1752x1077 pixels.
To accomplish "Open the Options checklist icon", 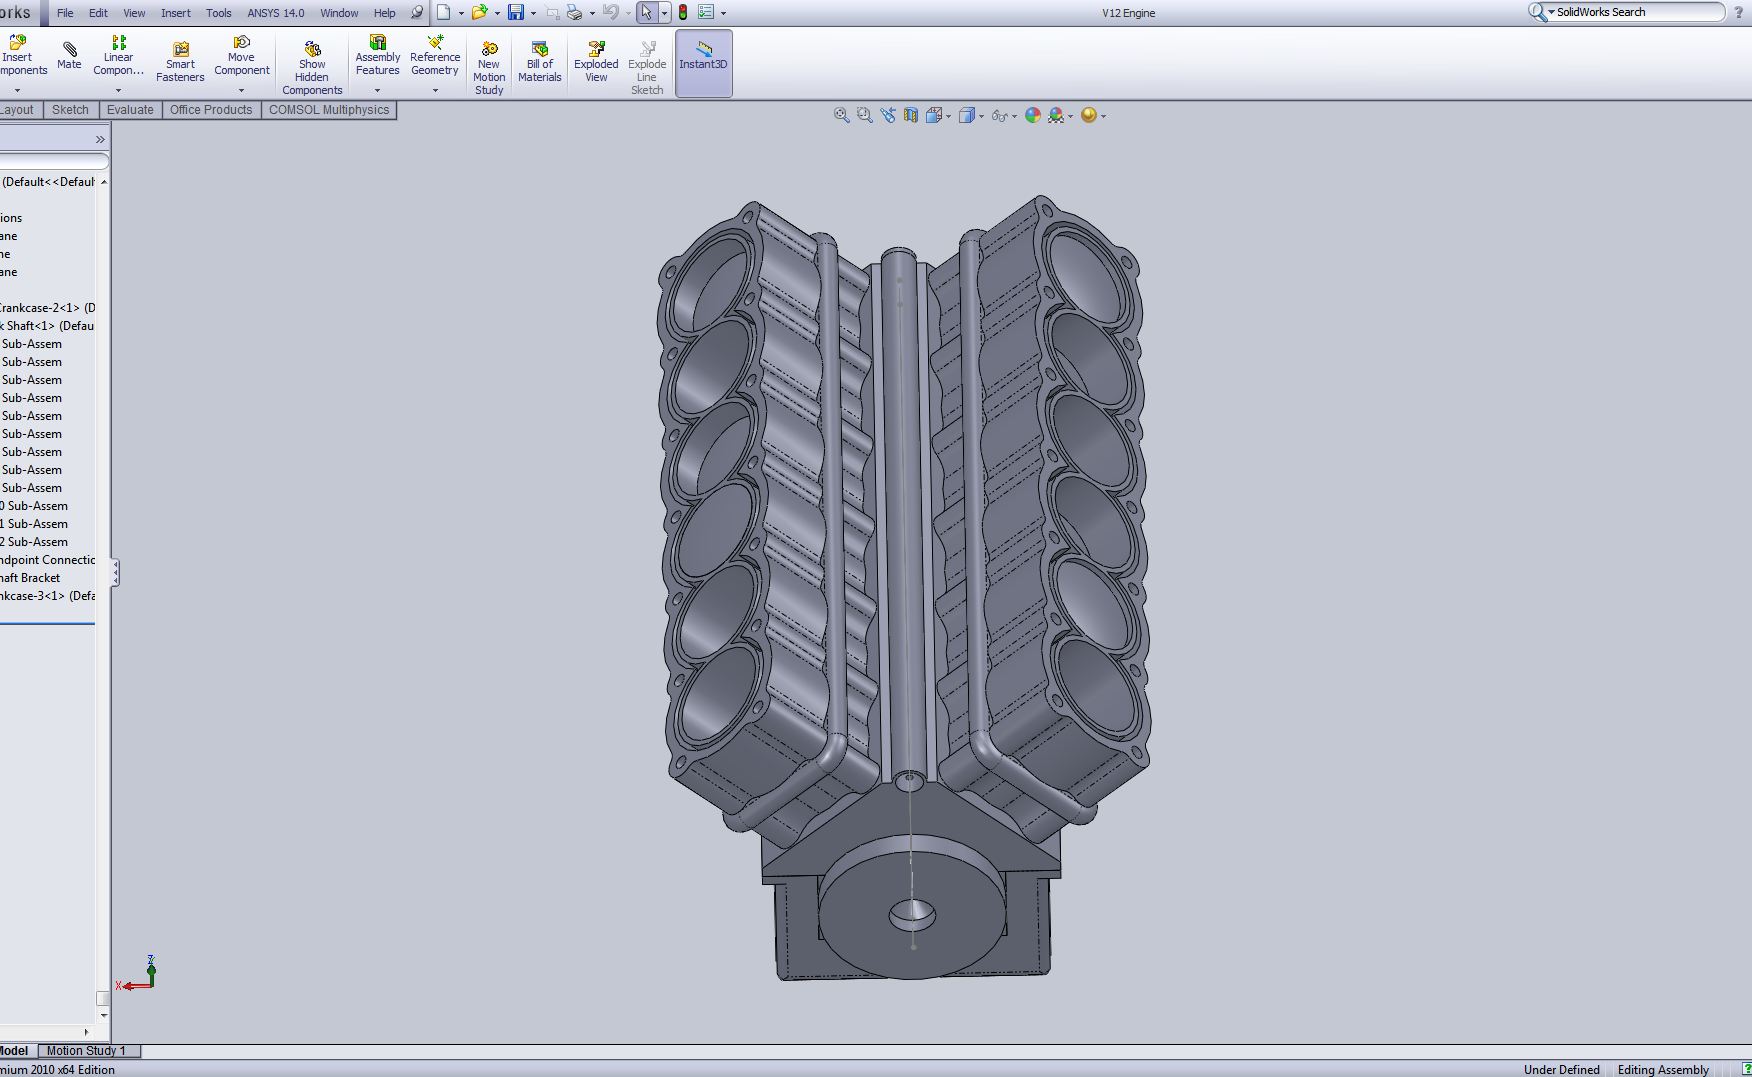I will (x=706, y=13).
